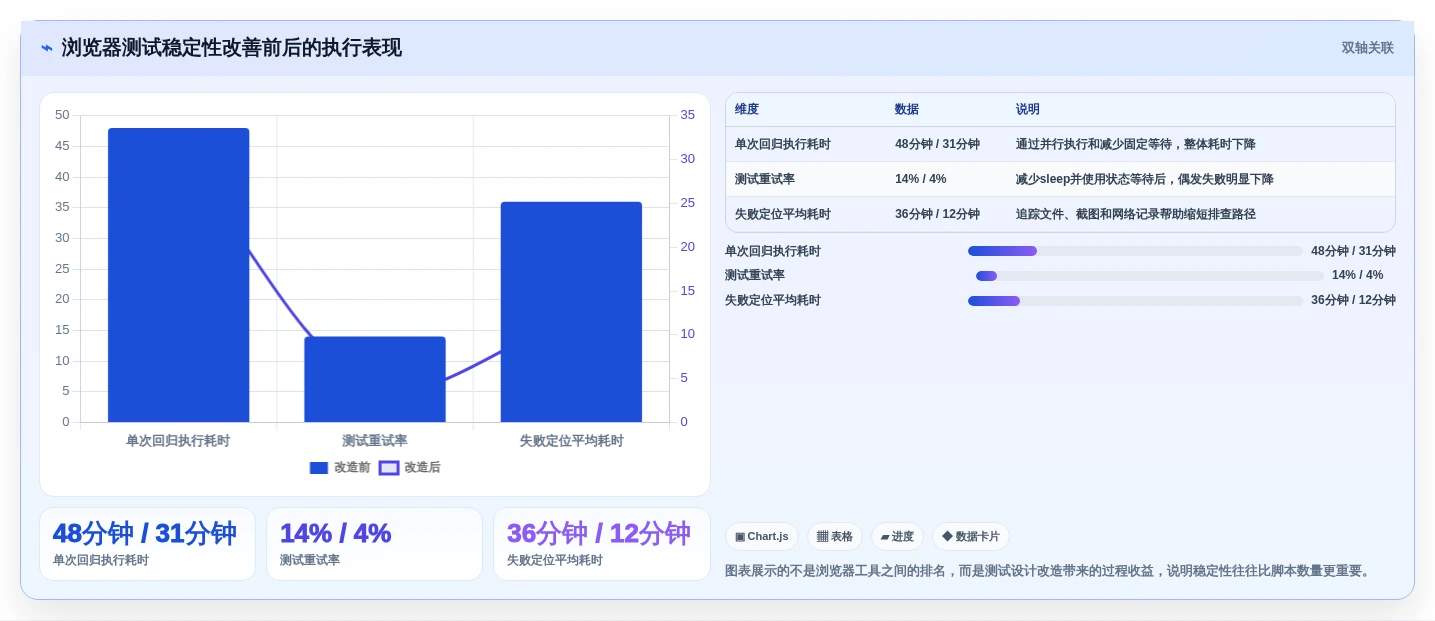The width and height of the screenshot is (1435, 621).
Task: Click the 维度 column header
Action: pyautogui.click(x=747, y=110)
